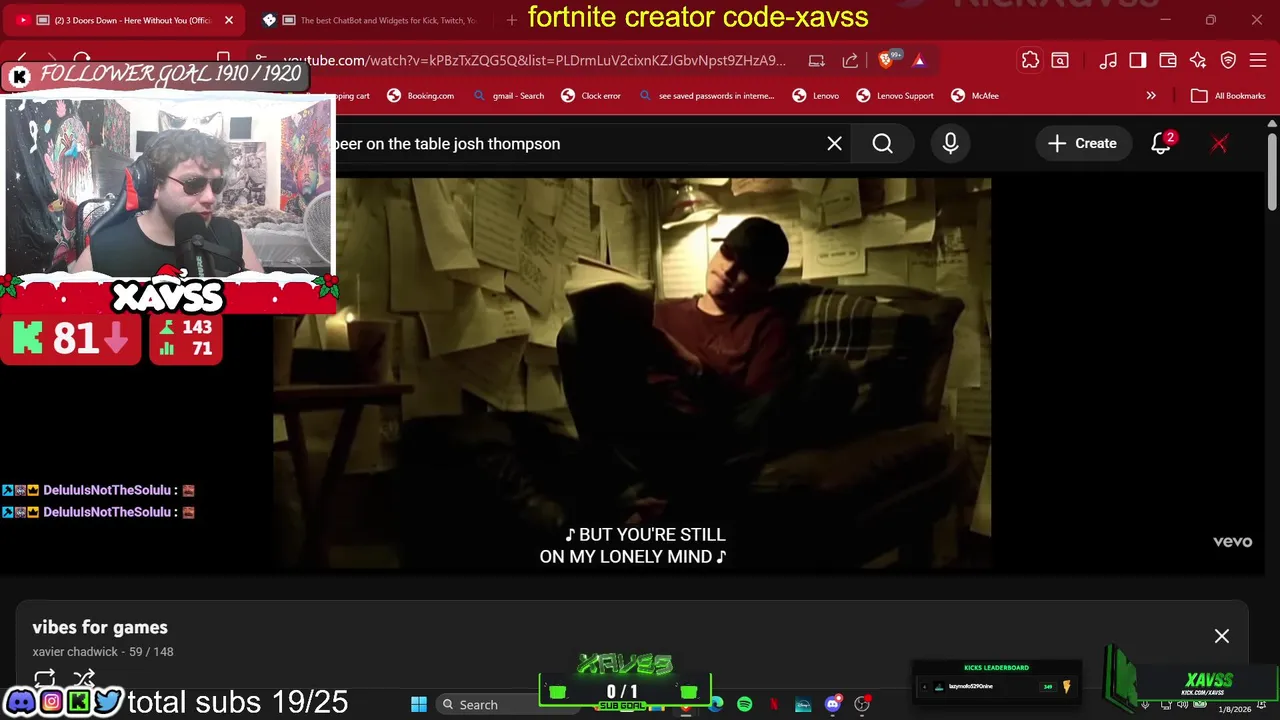The height and width of the screenshot is (720, 1280).
Task: Open the Brave Wallet icon
Action: tap(1168, 61)
